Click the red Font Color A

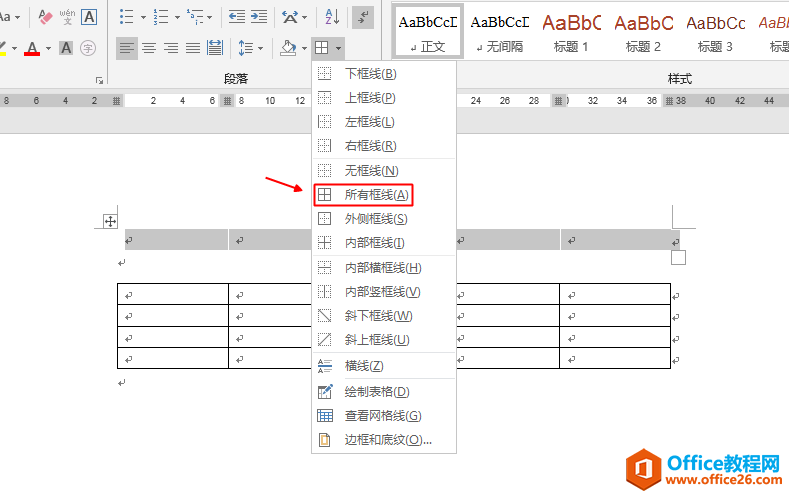[32, 48]
